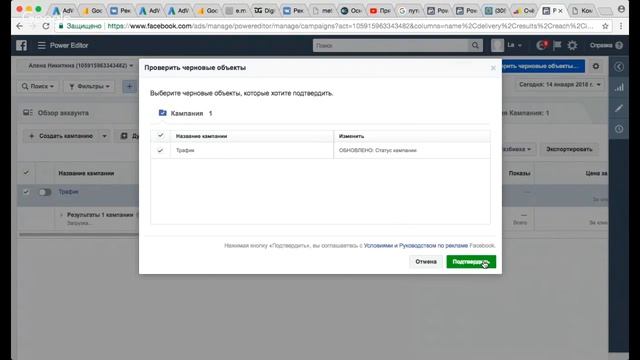Image resolution: width=640 pixels, height=360 pixels.
Task: Open the clock history icon in right sidebar
Action: [x=619, y=129]
